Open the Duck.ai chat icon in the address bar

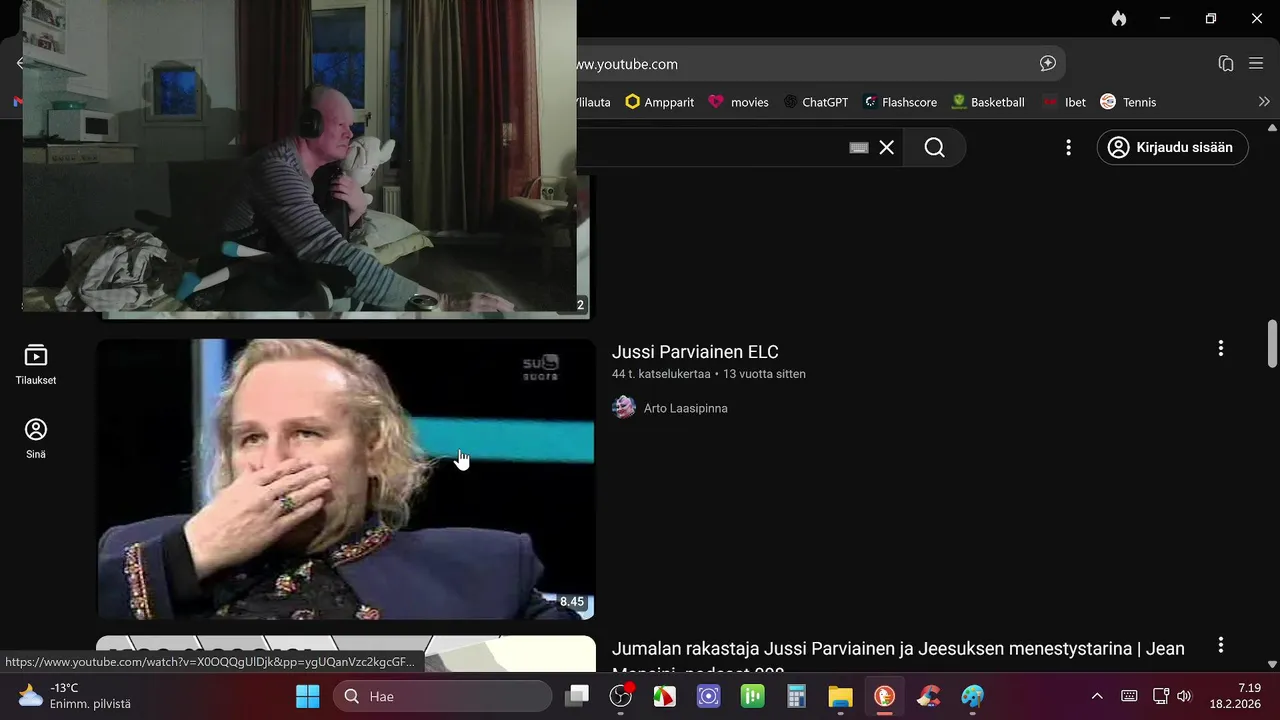pyautogui.click(x=1048, y=63)
